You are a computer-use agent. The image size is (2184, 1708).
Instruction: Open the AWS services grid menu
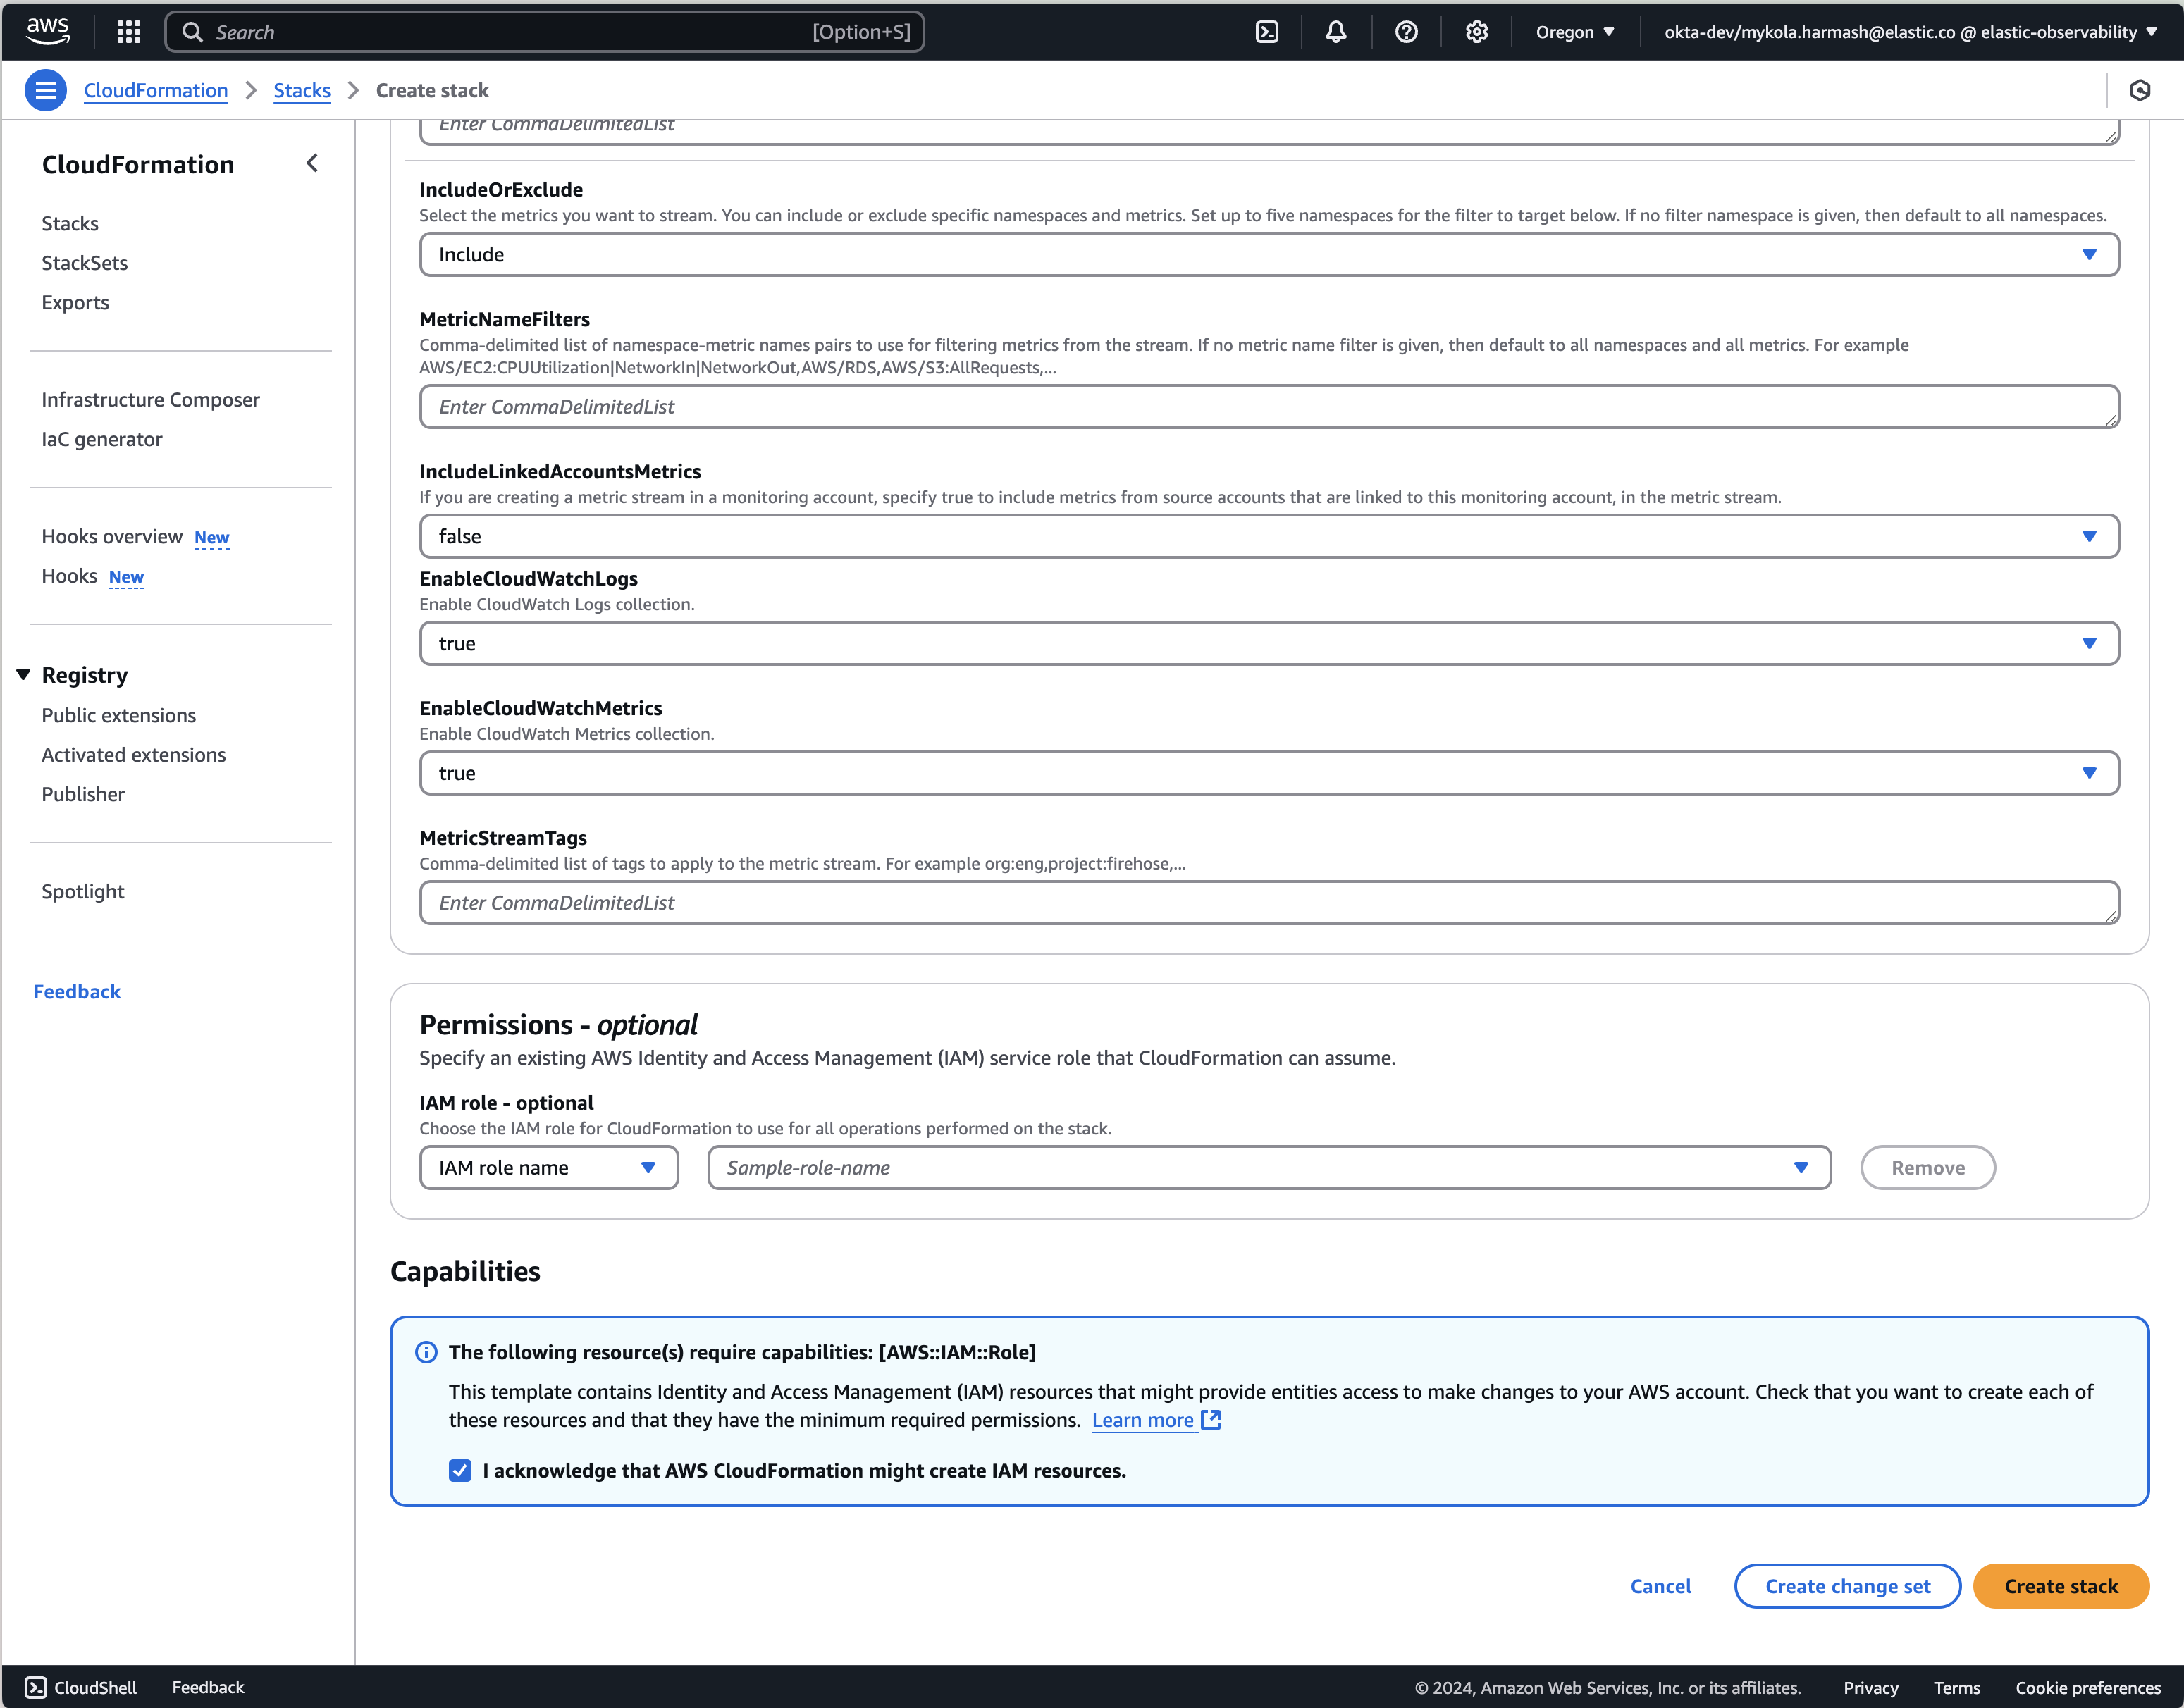[x=128, y=32]
